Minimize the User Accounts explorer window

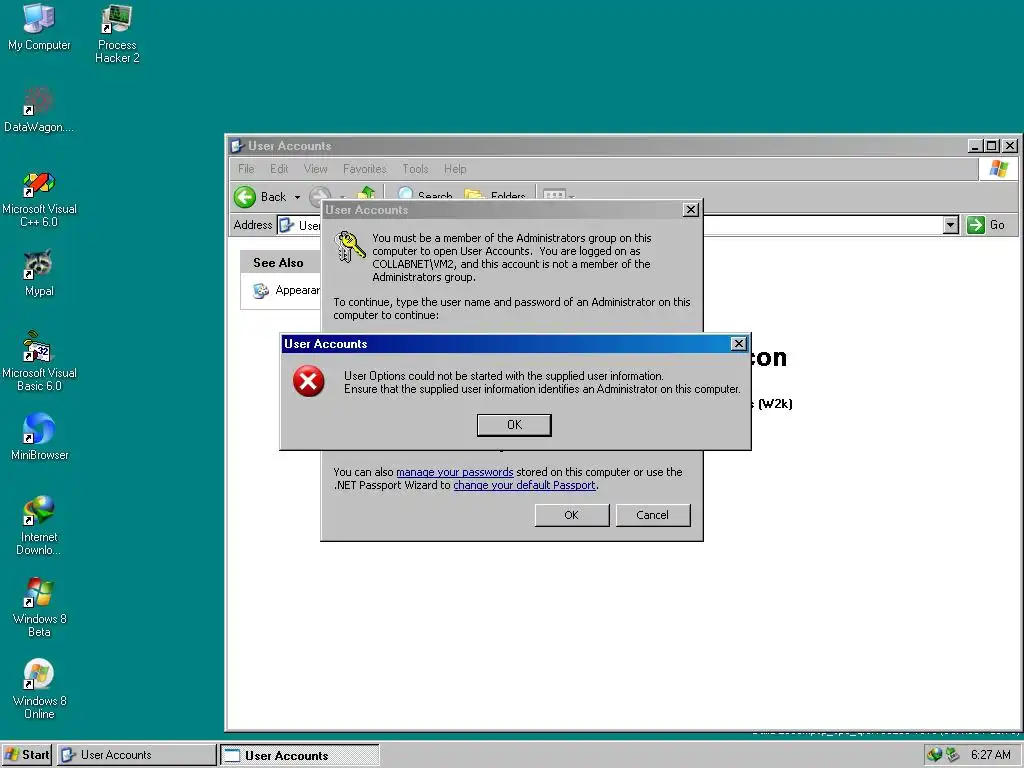click(x=976, y=146)
